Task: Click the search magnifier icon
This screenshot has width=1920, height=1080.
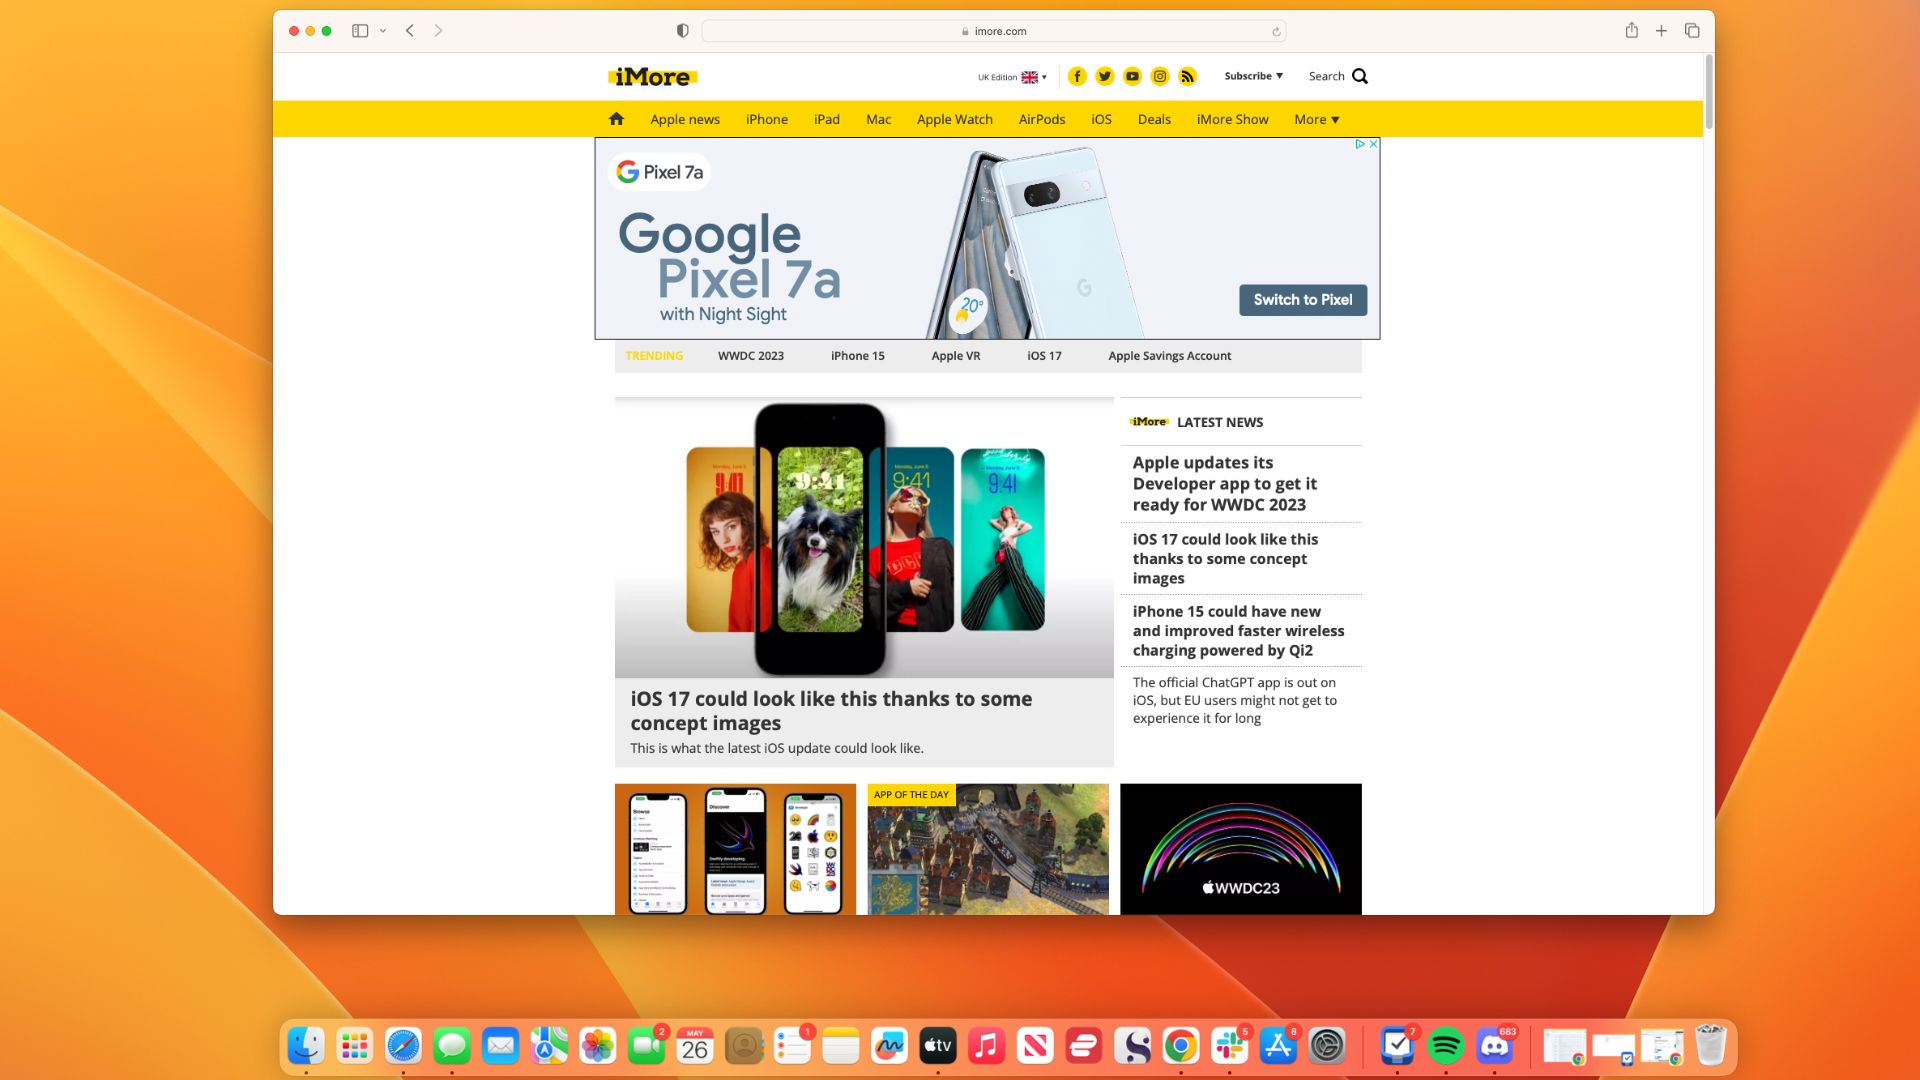Action: click(x=1360, y=76)
